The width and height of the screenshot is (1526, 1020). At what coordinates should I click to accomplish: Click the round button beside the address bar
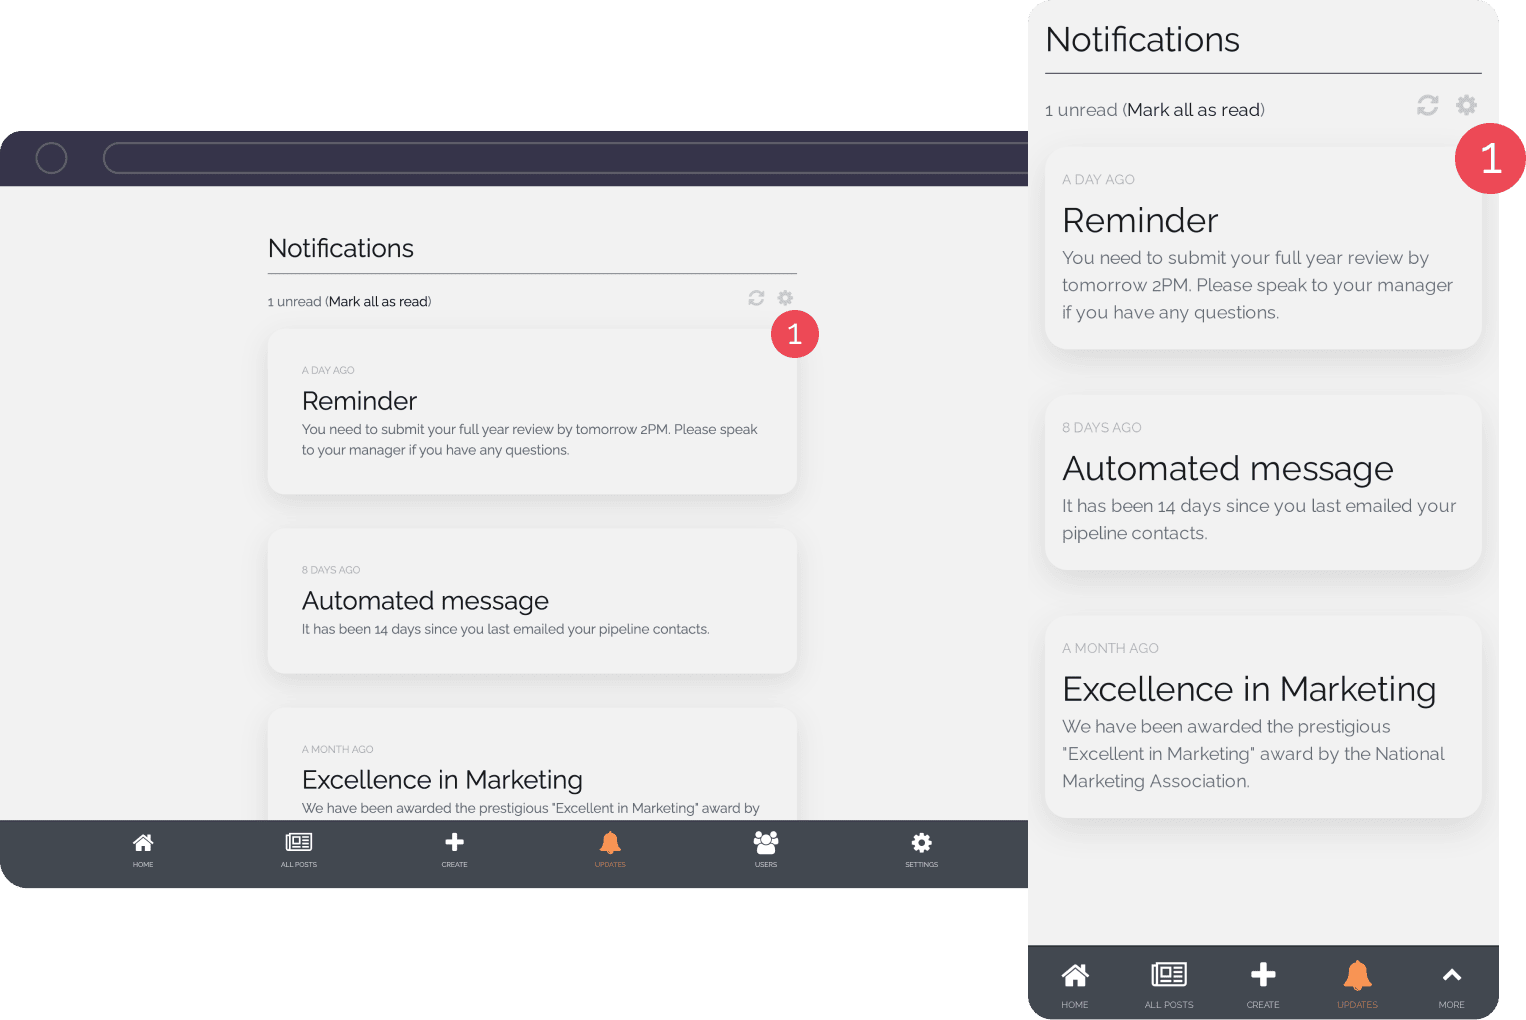click(51, 158)
